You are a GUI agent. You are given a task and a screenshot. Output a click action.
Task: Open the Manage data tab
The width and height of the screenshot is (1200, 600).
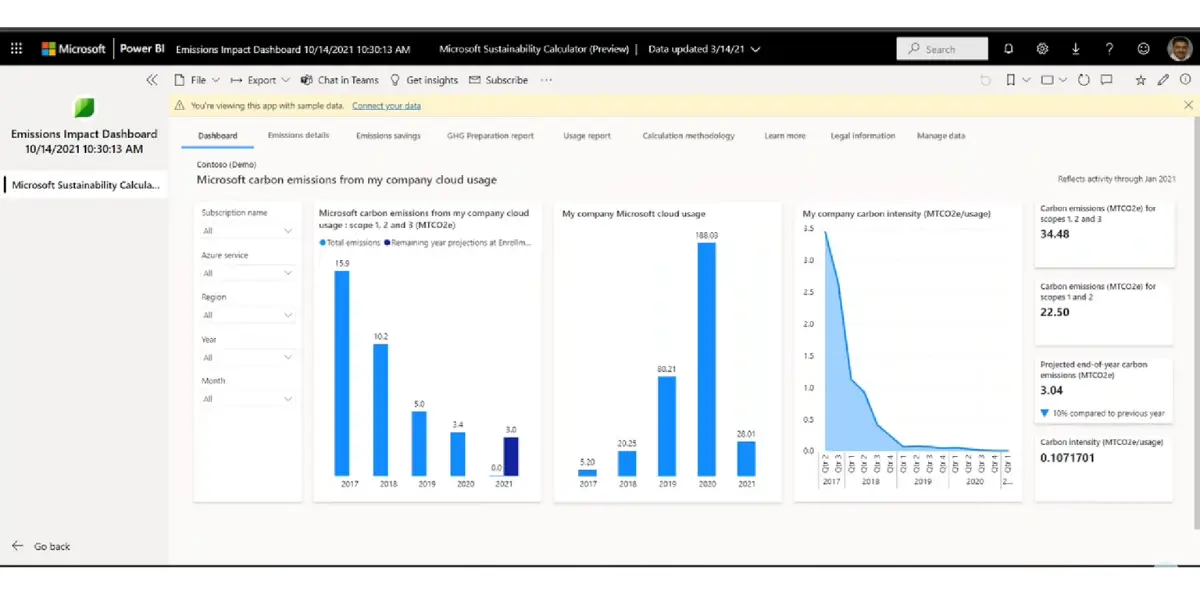coord(941,136)
